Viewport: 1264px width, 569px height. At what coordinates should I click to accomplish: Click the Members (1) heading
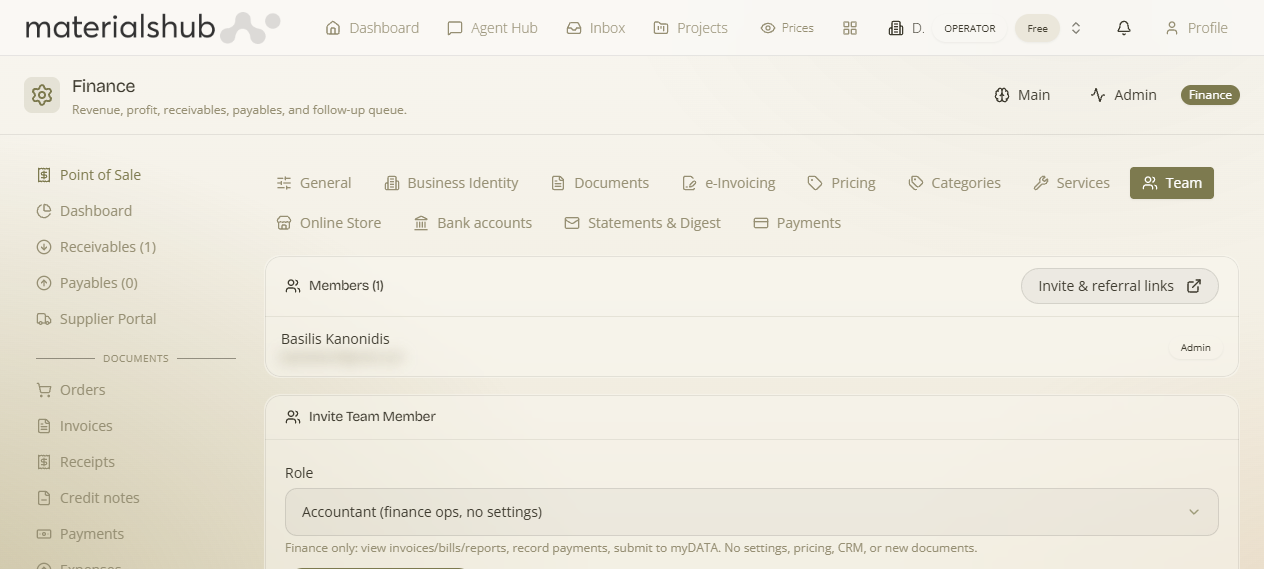[x=346, y=286]
